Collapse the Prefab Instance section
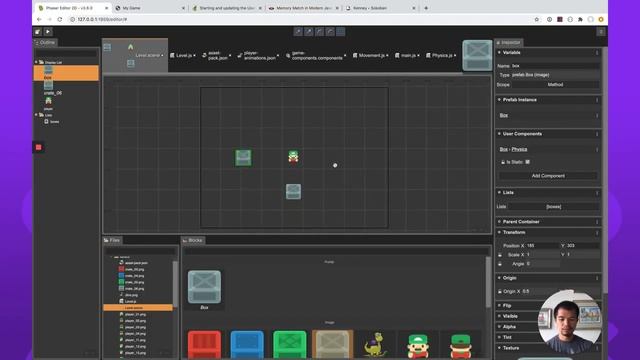Screen dimensions: 640x360 pyautogui.click(x=499, y=100)
